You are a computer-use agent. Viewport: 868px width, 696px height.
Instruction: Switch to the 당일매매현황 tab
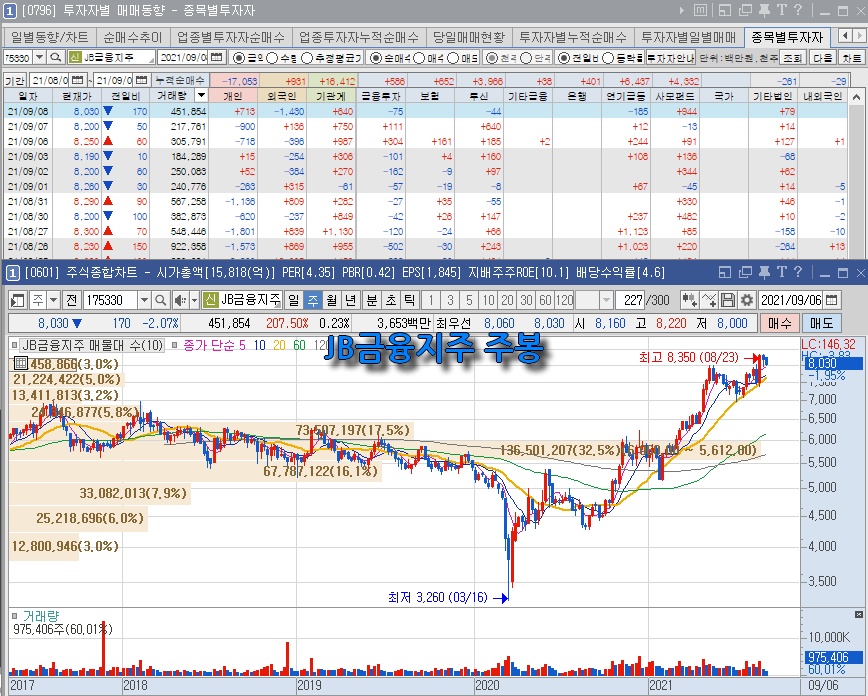(x=469, y=37)
